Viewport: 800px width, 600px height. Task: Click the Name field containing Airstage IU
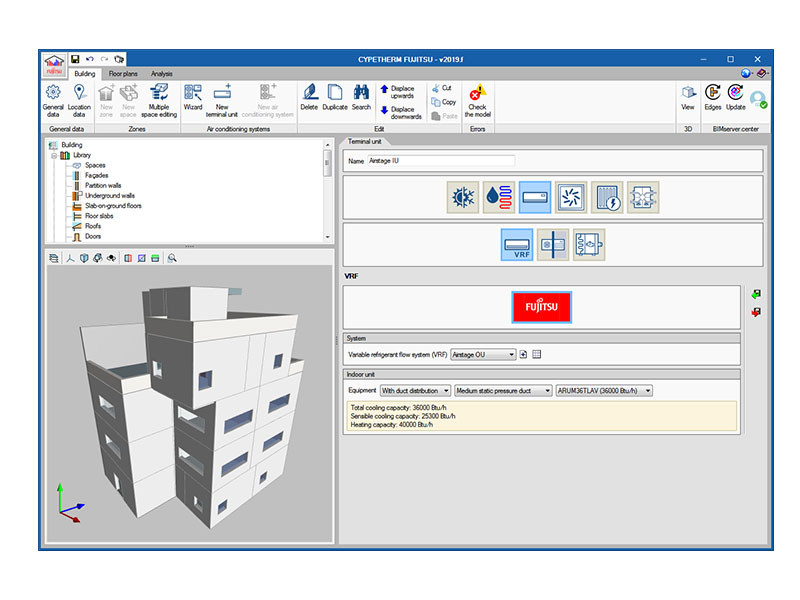coord(441,160)
